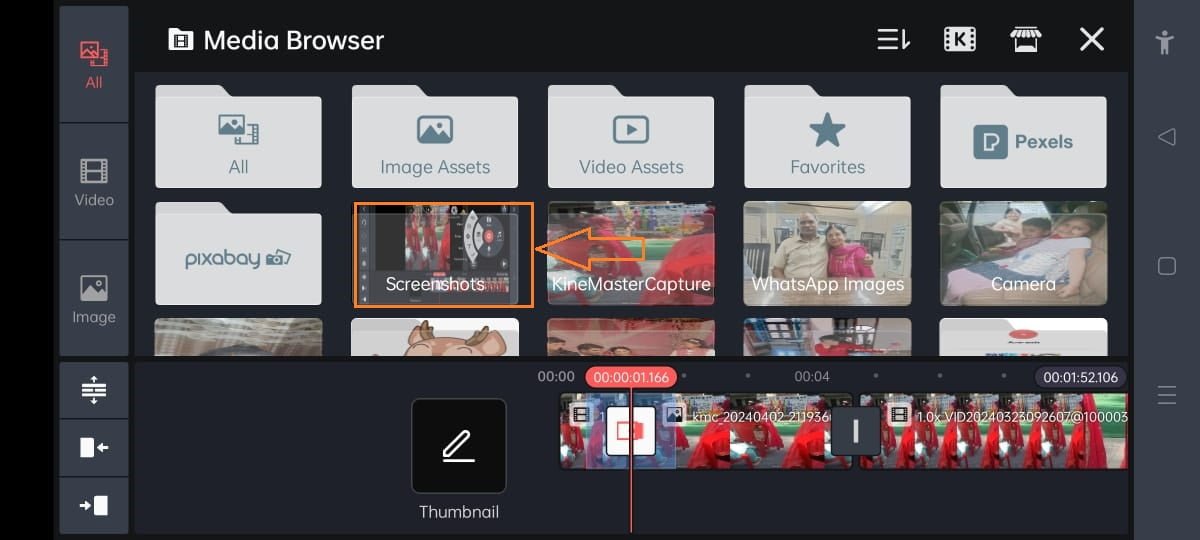Switch to the All media tab
This screenshot has width=1200, height=540.
tap(93, 64)
